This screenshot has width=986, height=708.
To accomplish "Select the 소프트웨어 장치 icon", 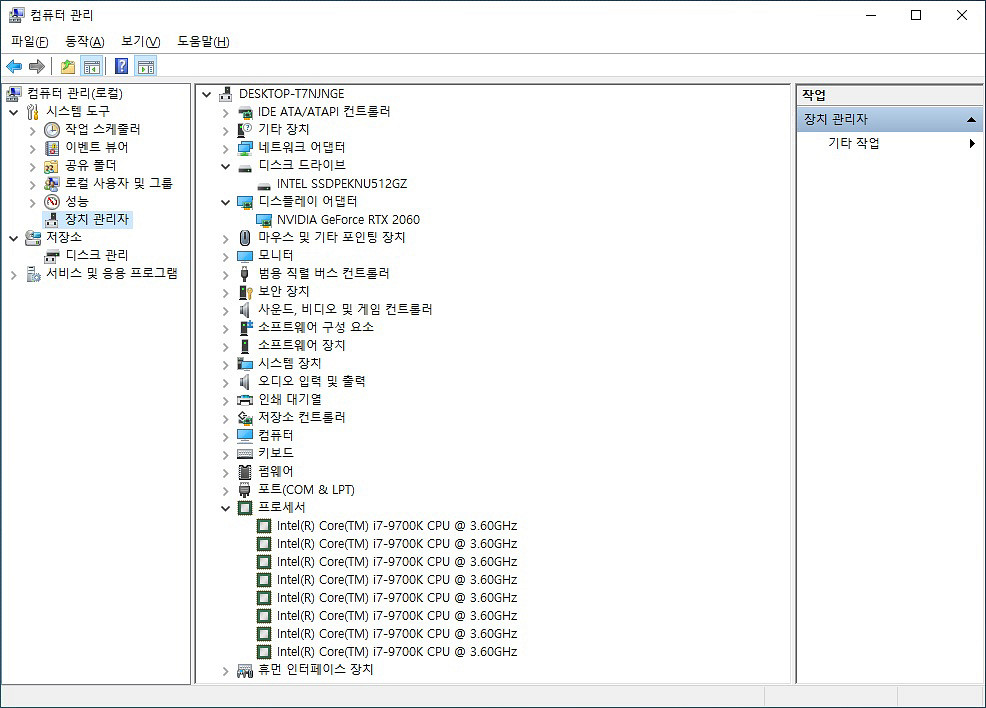I will click(245, 346).
